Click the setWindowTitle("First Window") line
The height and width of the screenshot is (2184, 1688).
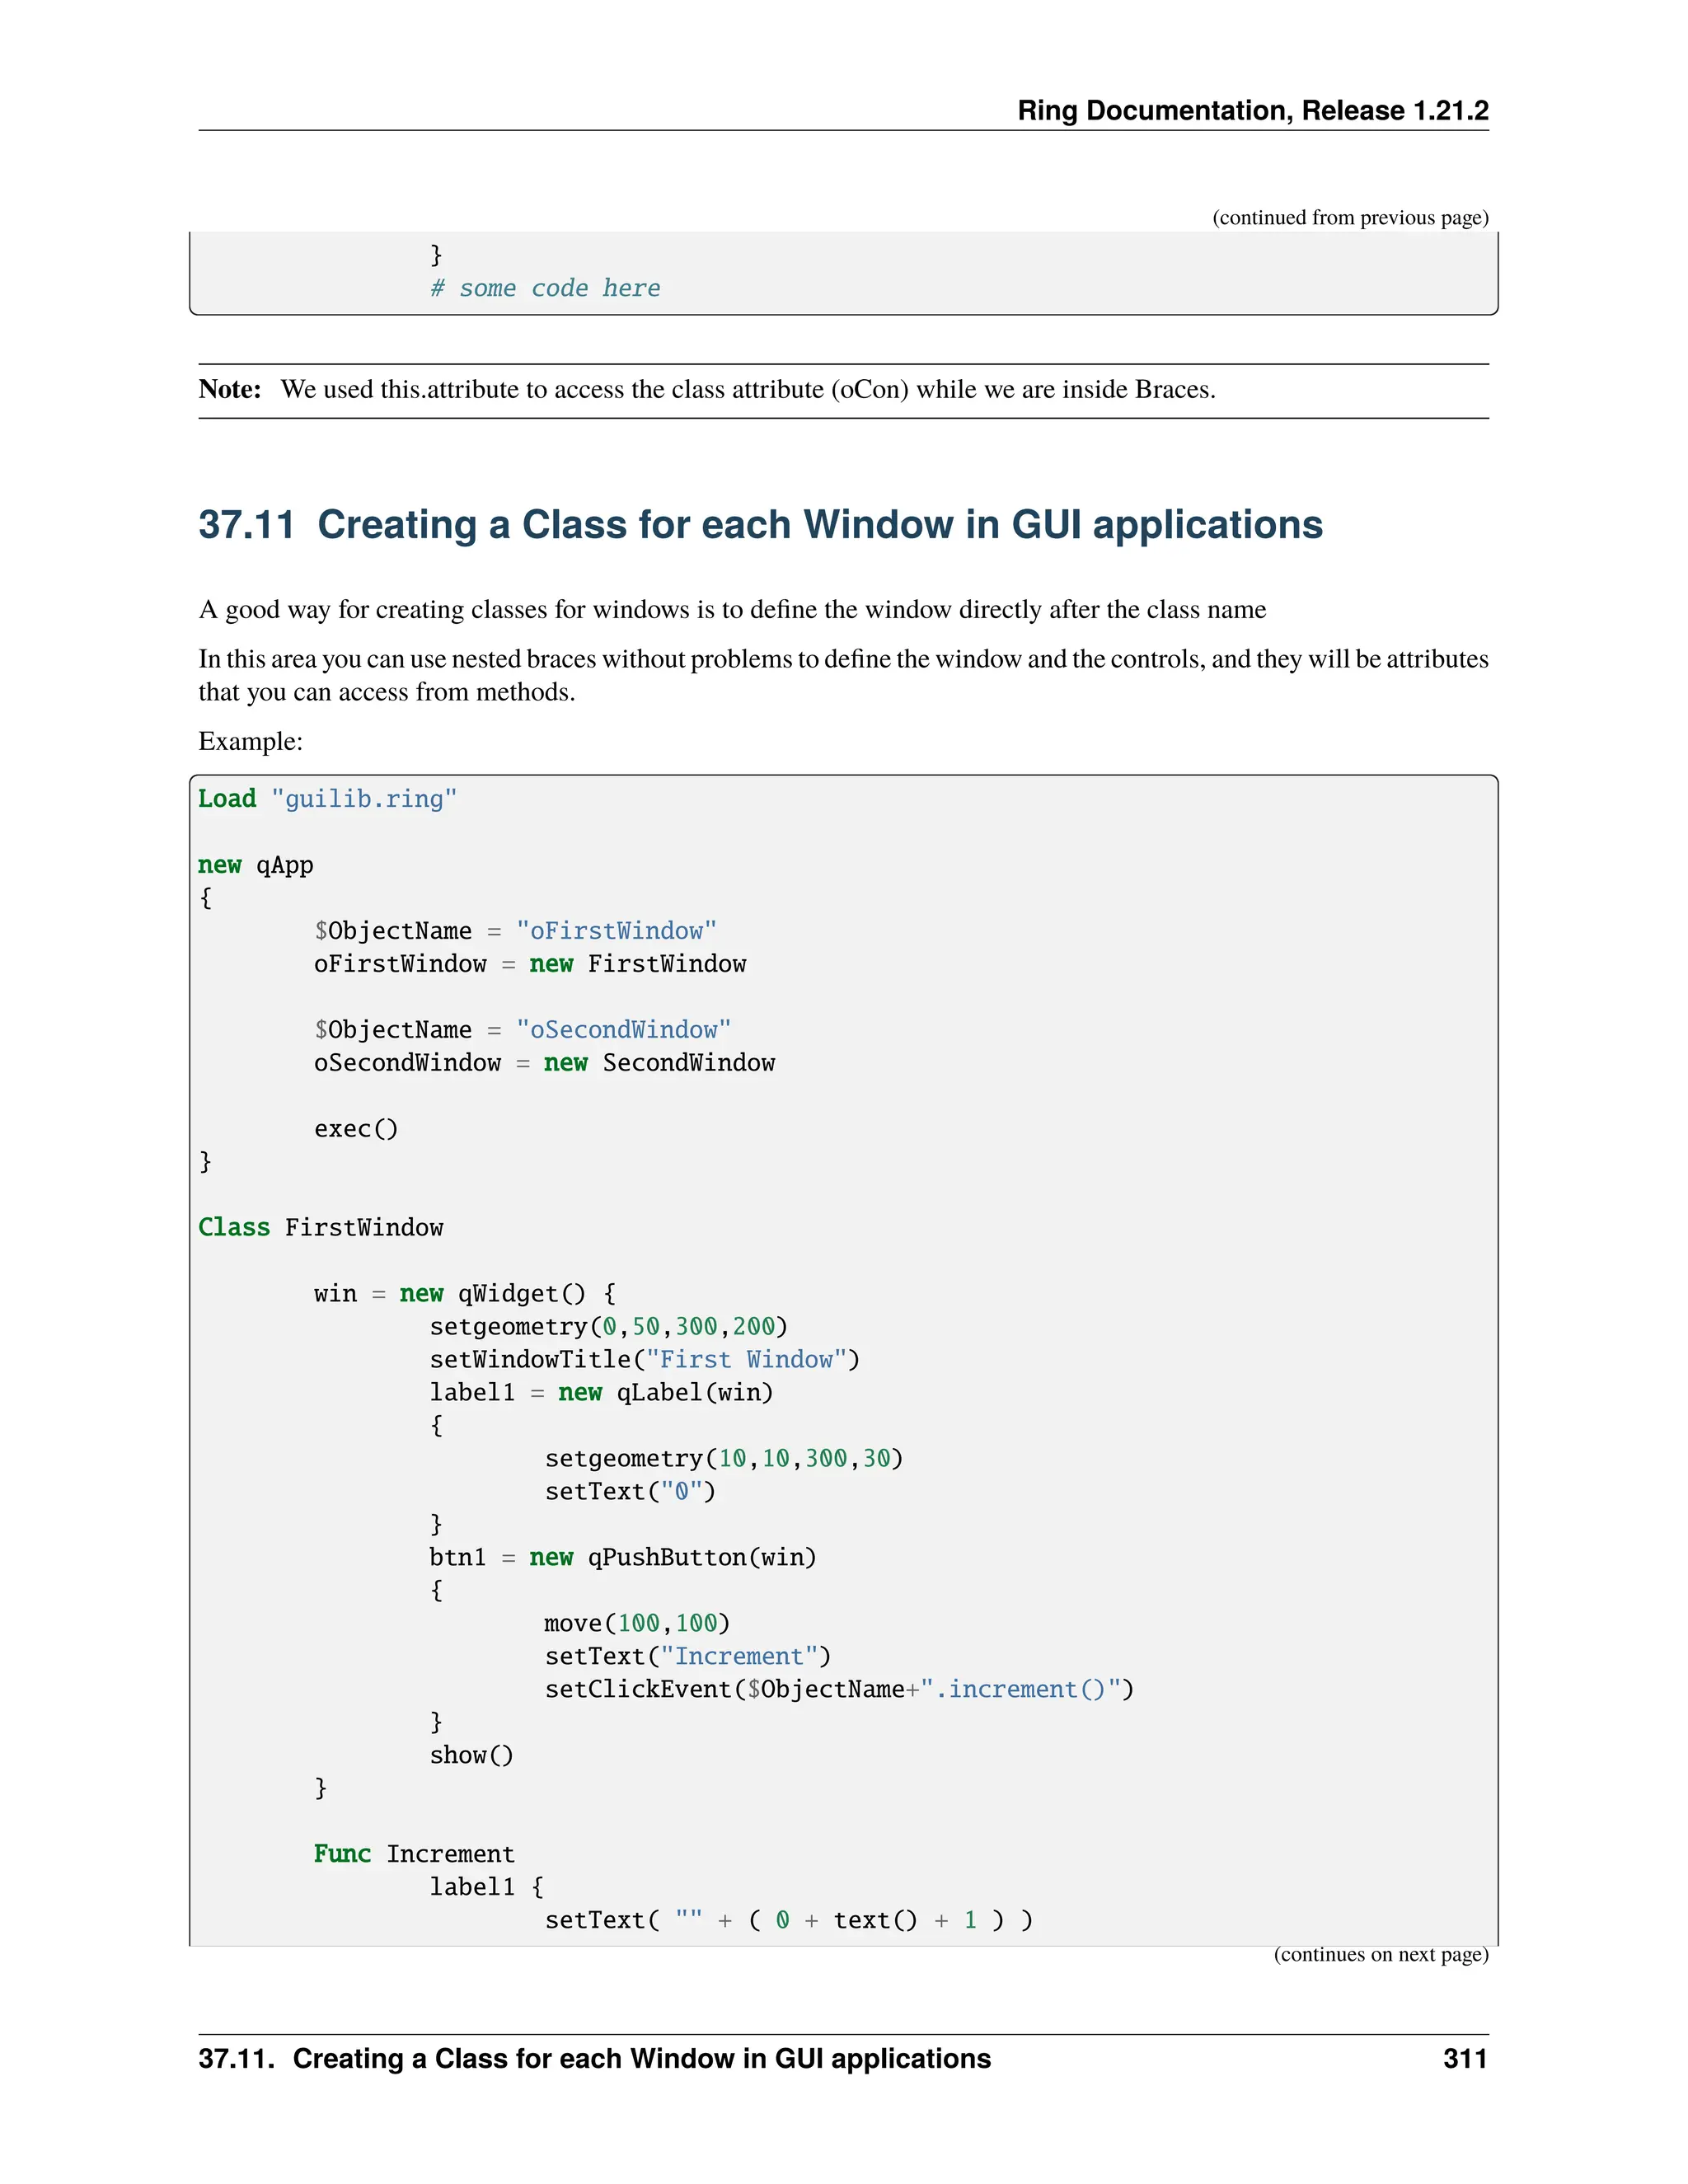pyautogui.click(x=644, y=1359)
